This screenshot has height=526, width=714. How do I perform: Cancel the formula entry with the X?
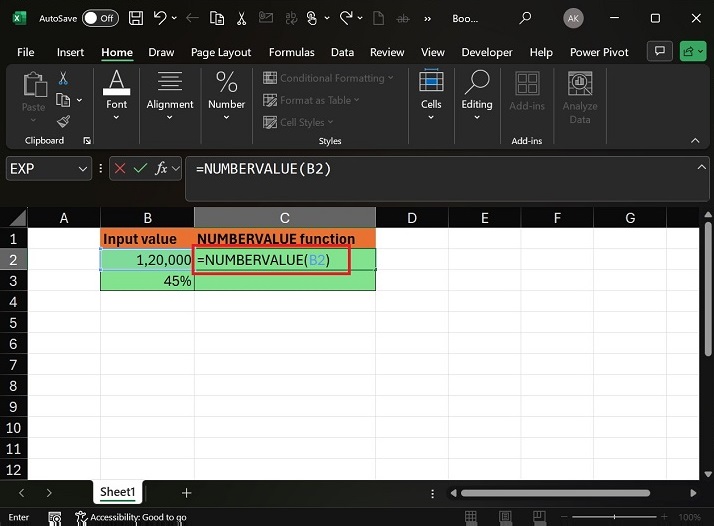120,169
